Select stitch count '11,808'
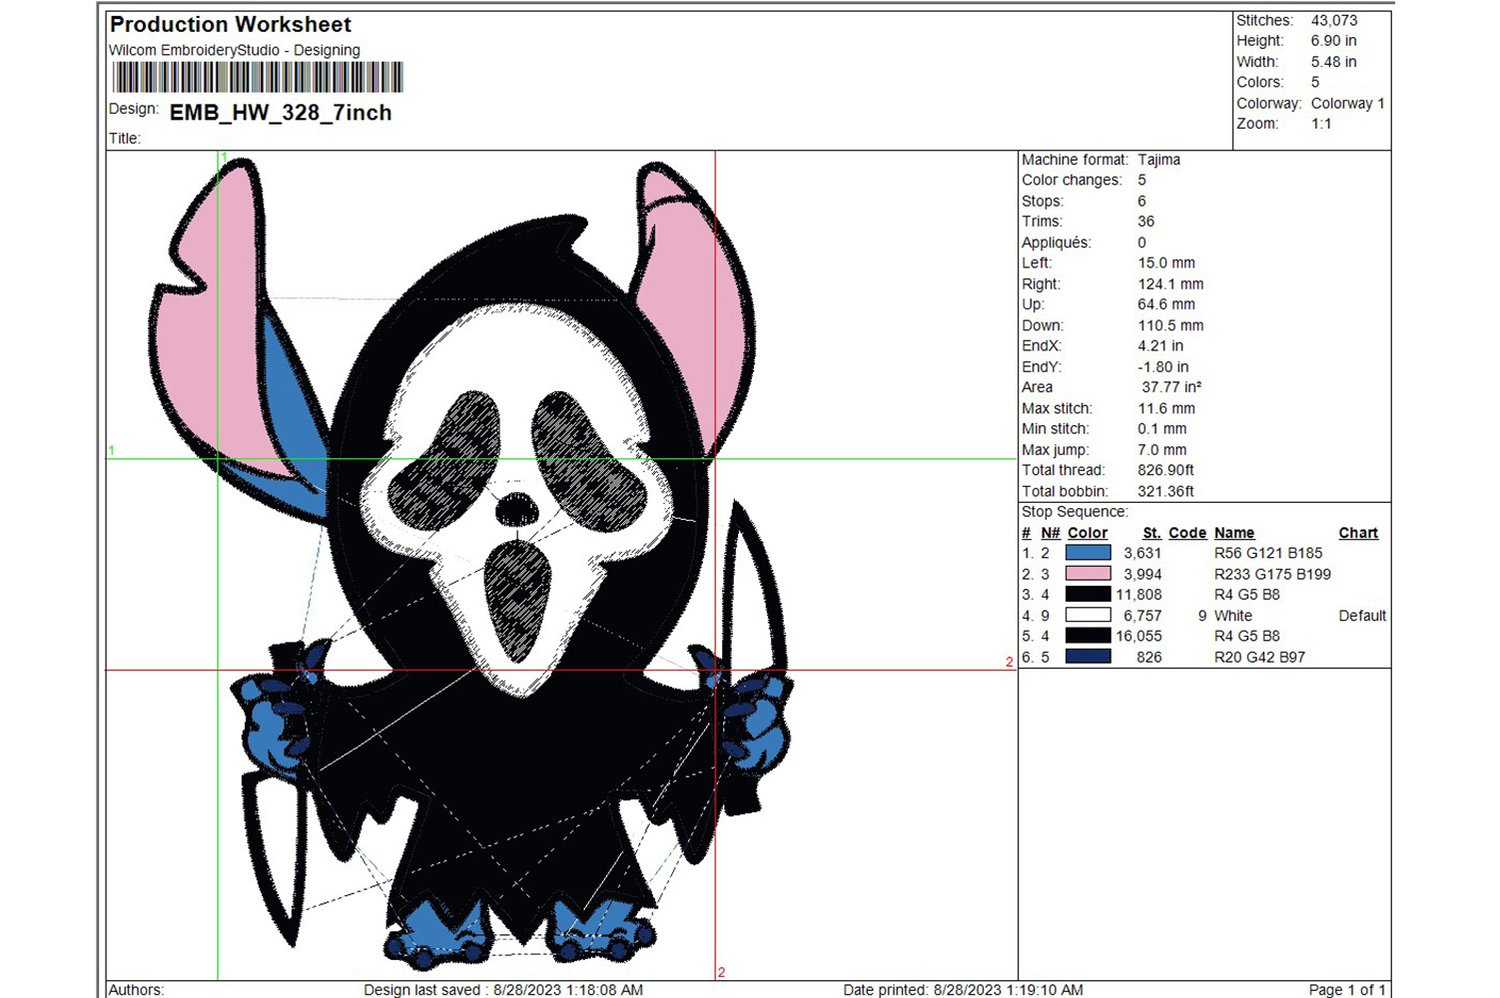The width and height of the screenshot is (1500, 998). point(1139,594)
